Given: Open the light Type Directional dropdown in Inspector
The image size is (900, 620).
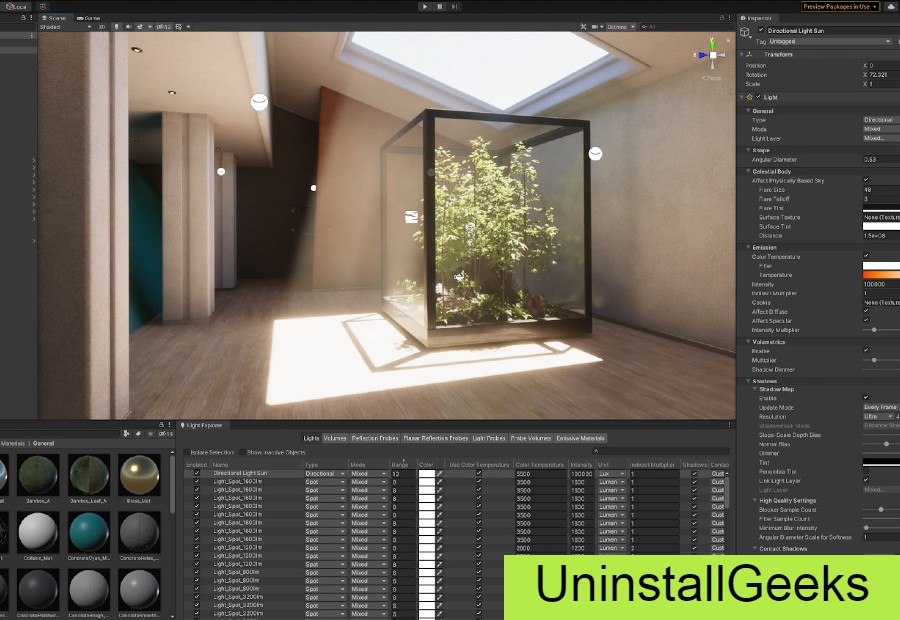Looking at the screenshot, I should [881, 120].
